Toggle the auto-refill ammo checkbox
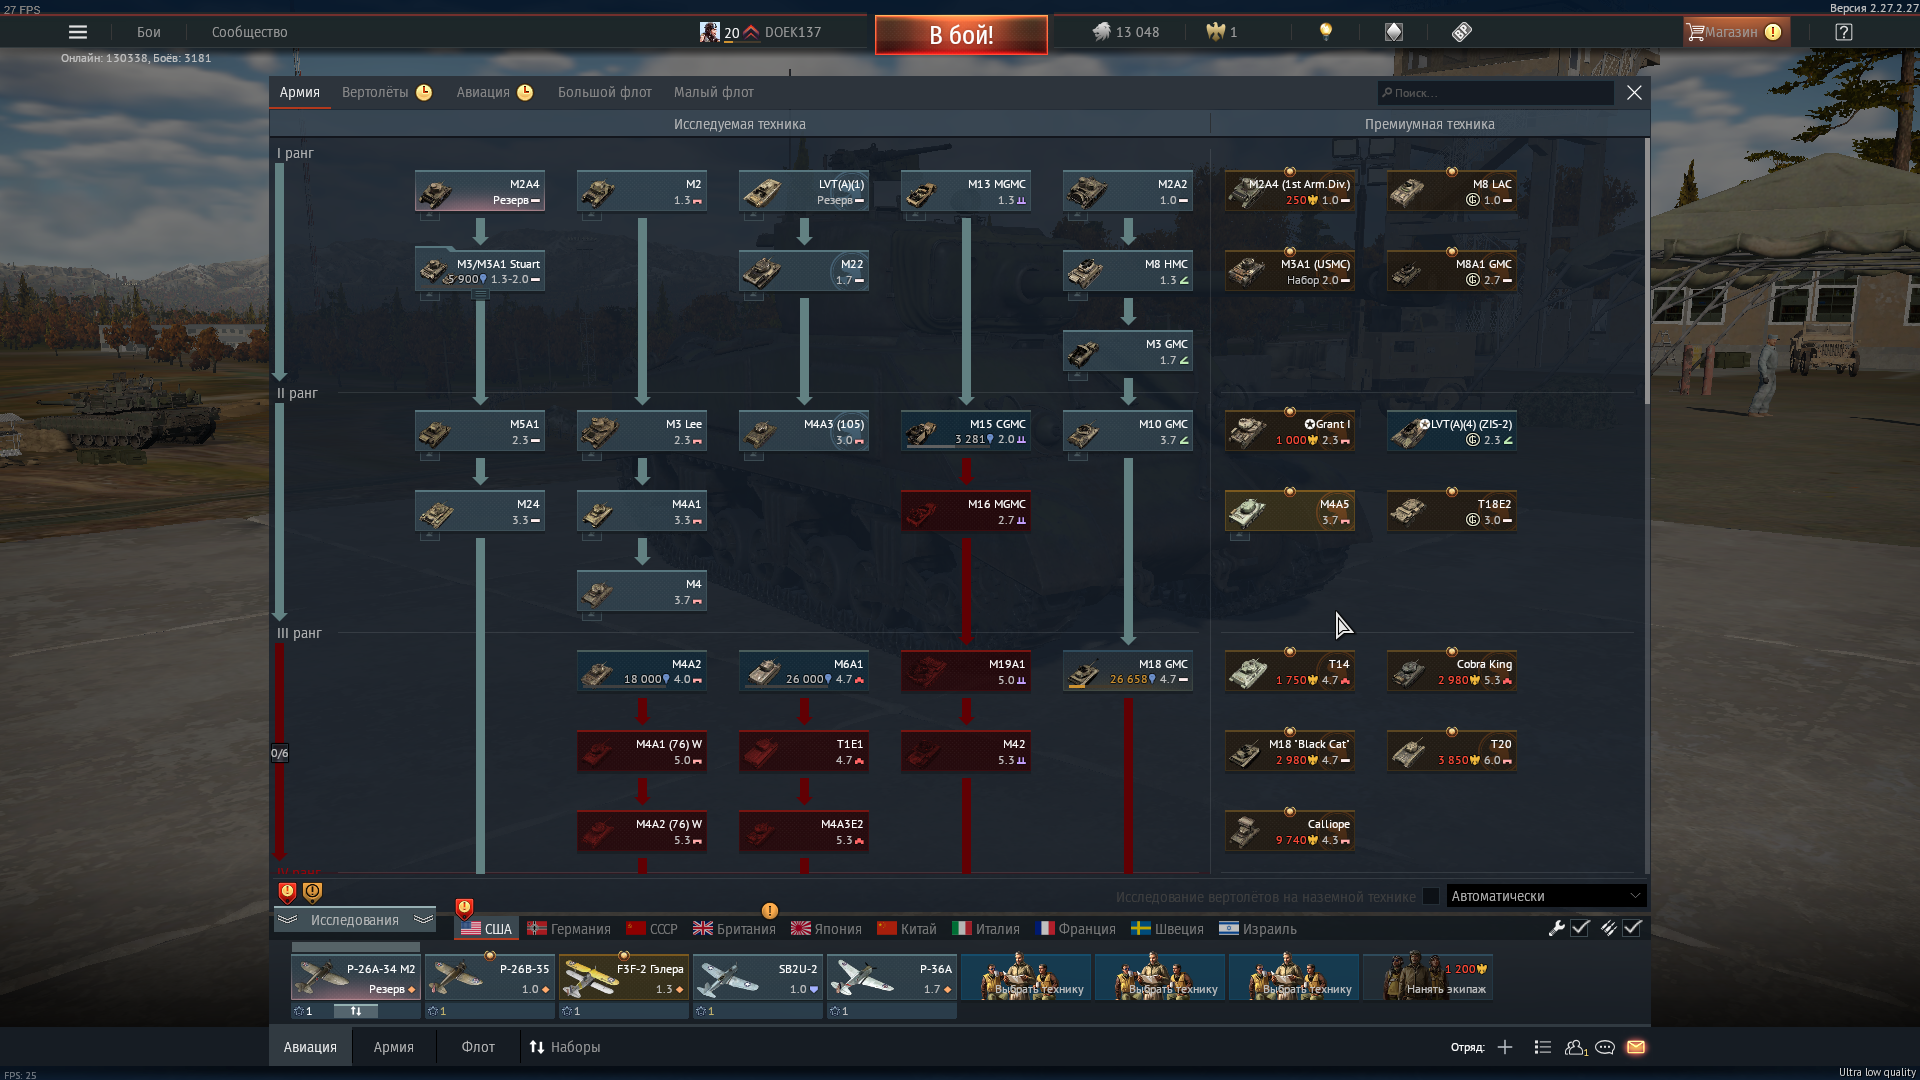The width and height of the screenshot is (1920, 1080). click(1632, 928)
